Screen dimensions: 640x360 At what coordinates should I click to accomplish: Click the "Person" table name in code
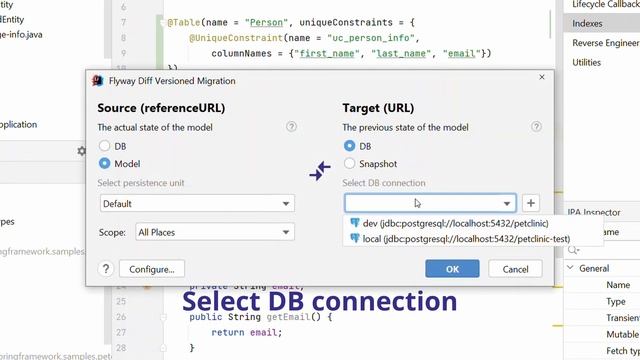(266, 22)
